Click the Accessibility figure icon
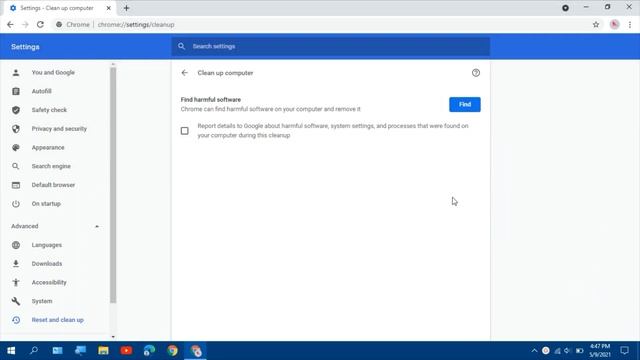The image size is (640, 360). 16,282
